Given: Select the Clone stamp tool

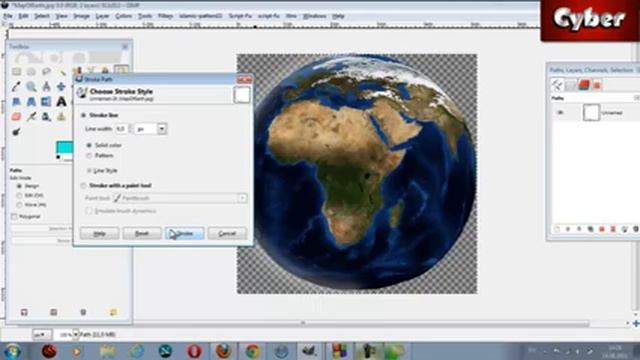Looking at the screenshot, I should click(61, 117).
